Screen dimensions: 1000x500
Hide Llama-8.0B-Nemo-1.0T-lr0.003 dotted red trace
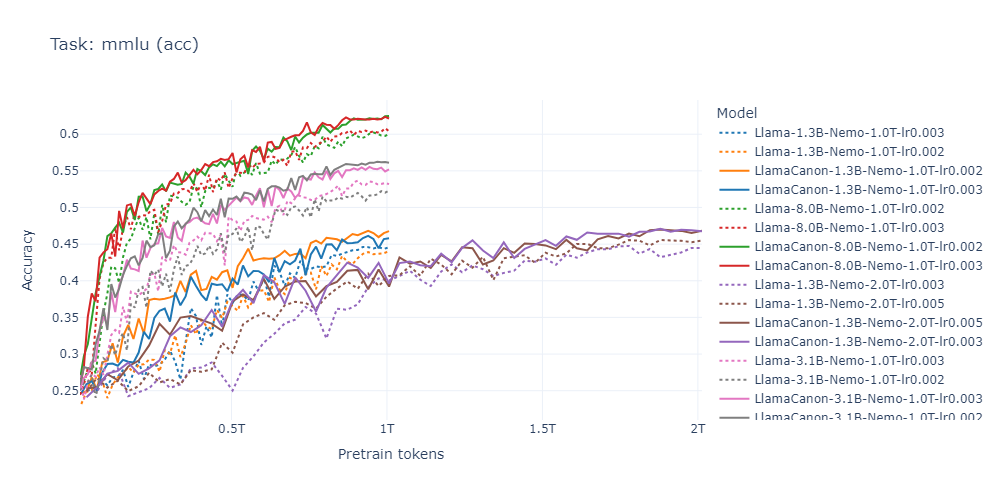point(849,228)
